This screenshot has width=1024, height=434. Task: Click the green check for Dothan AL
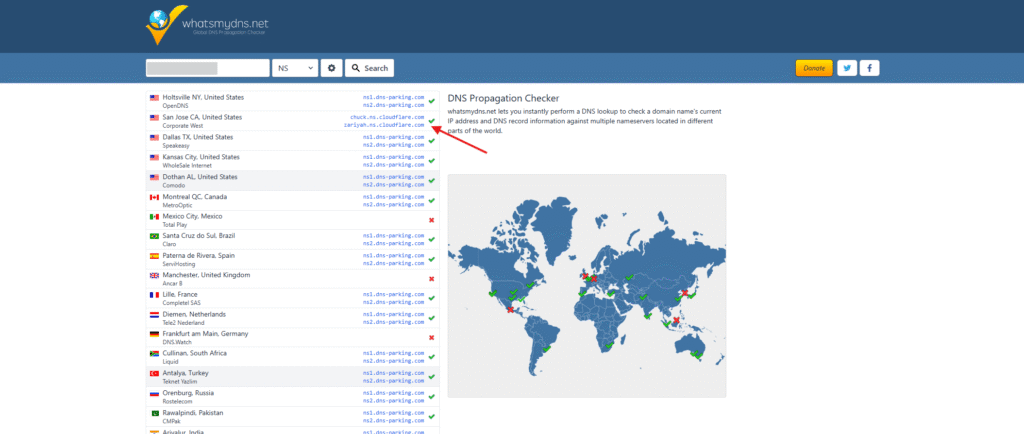point(431,181)
